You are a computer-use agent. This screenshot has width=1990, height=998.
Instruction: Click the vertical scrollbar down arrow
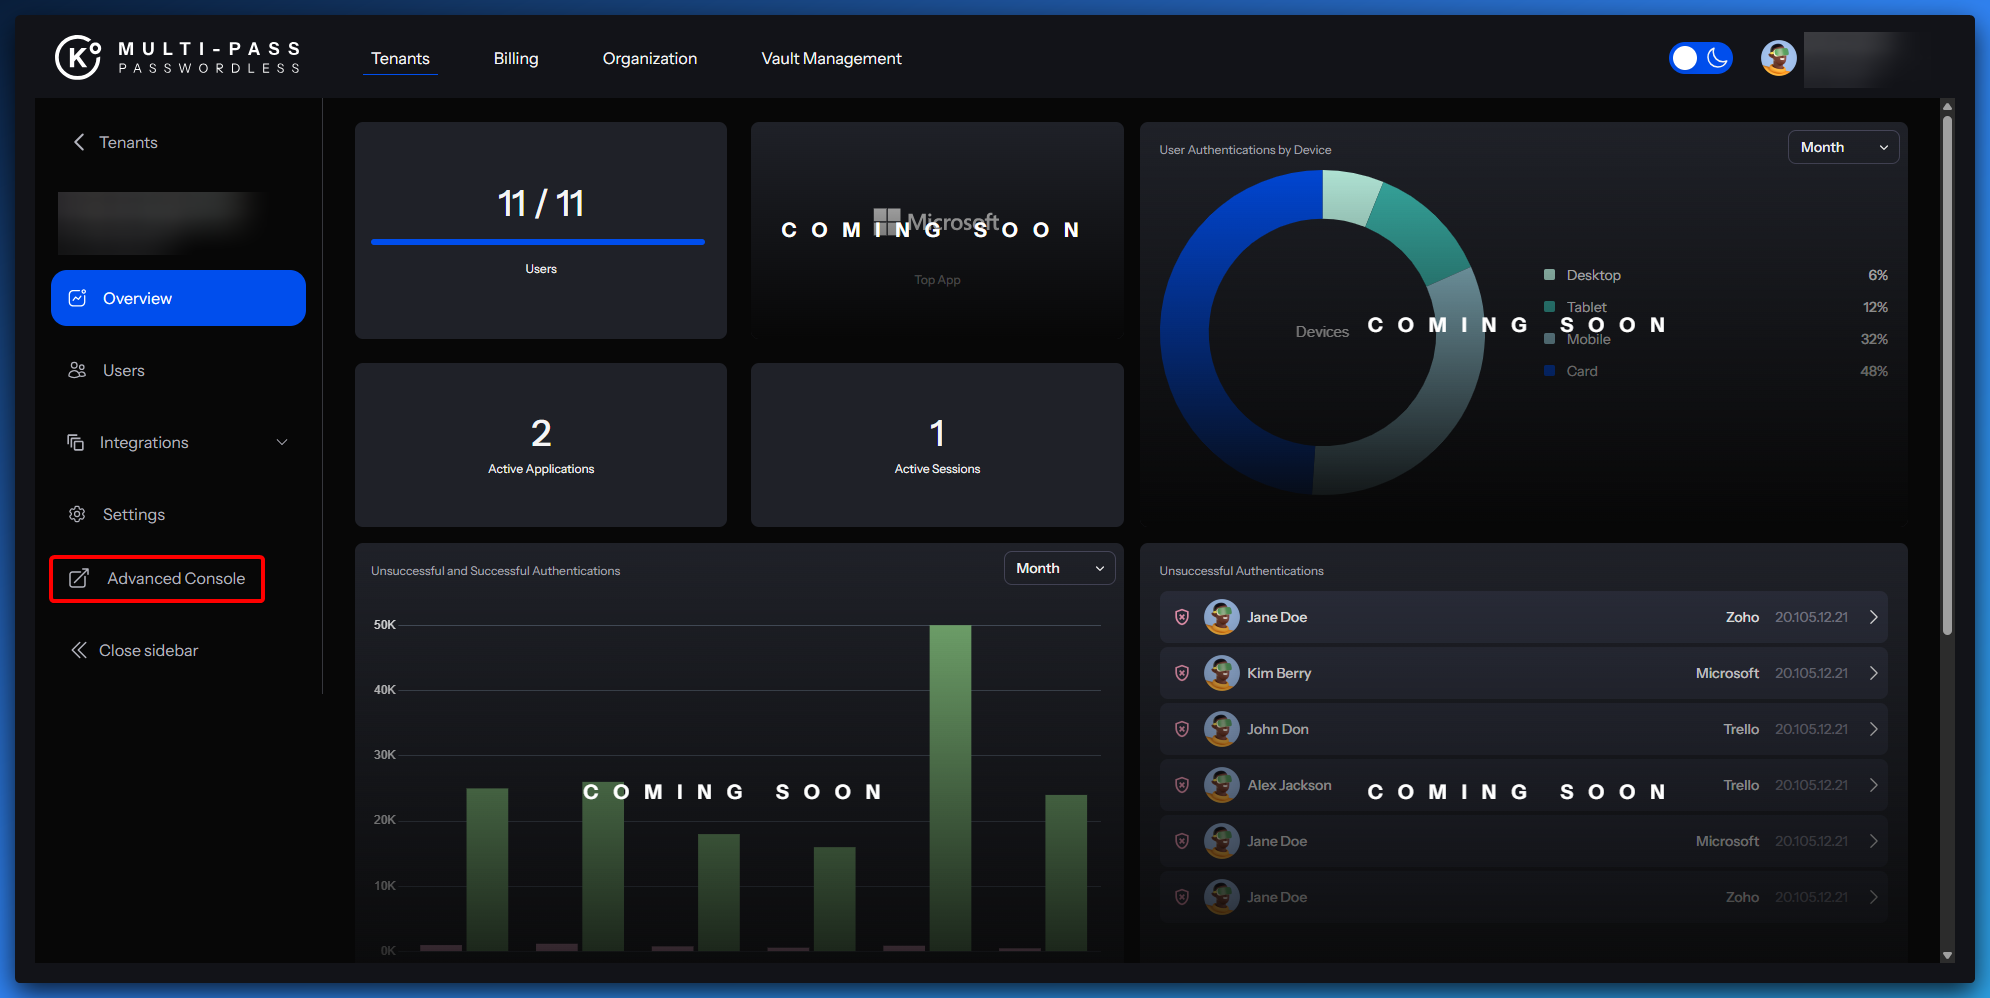pos(1947,955)
